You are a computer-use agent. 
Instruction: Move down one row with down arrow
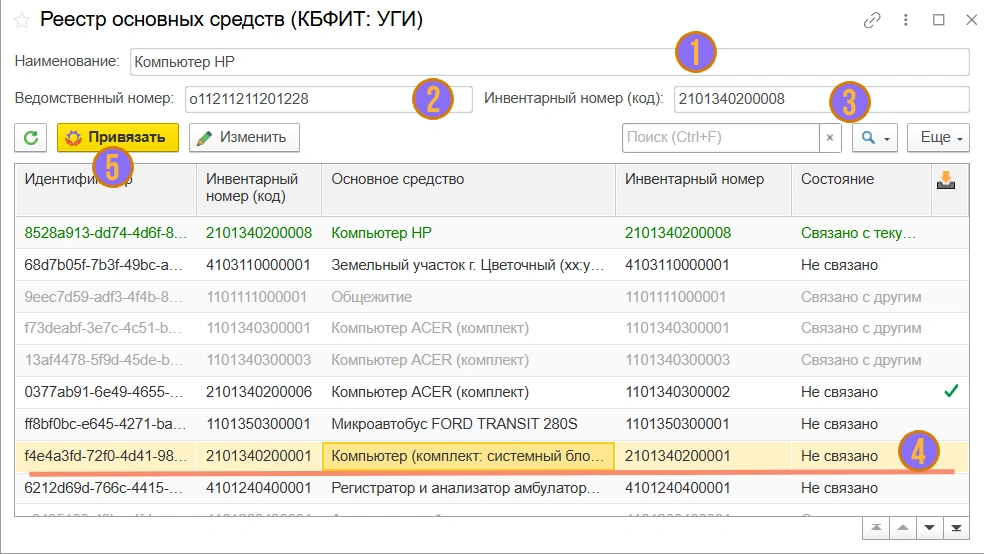point(929,528)
